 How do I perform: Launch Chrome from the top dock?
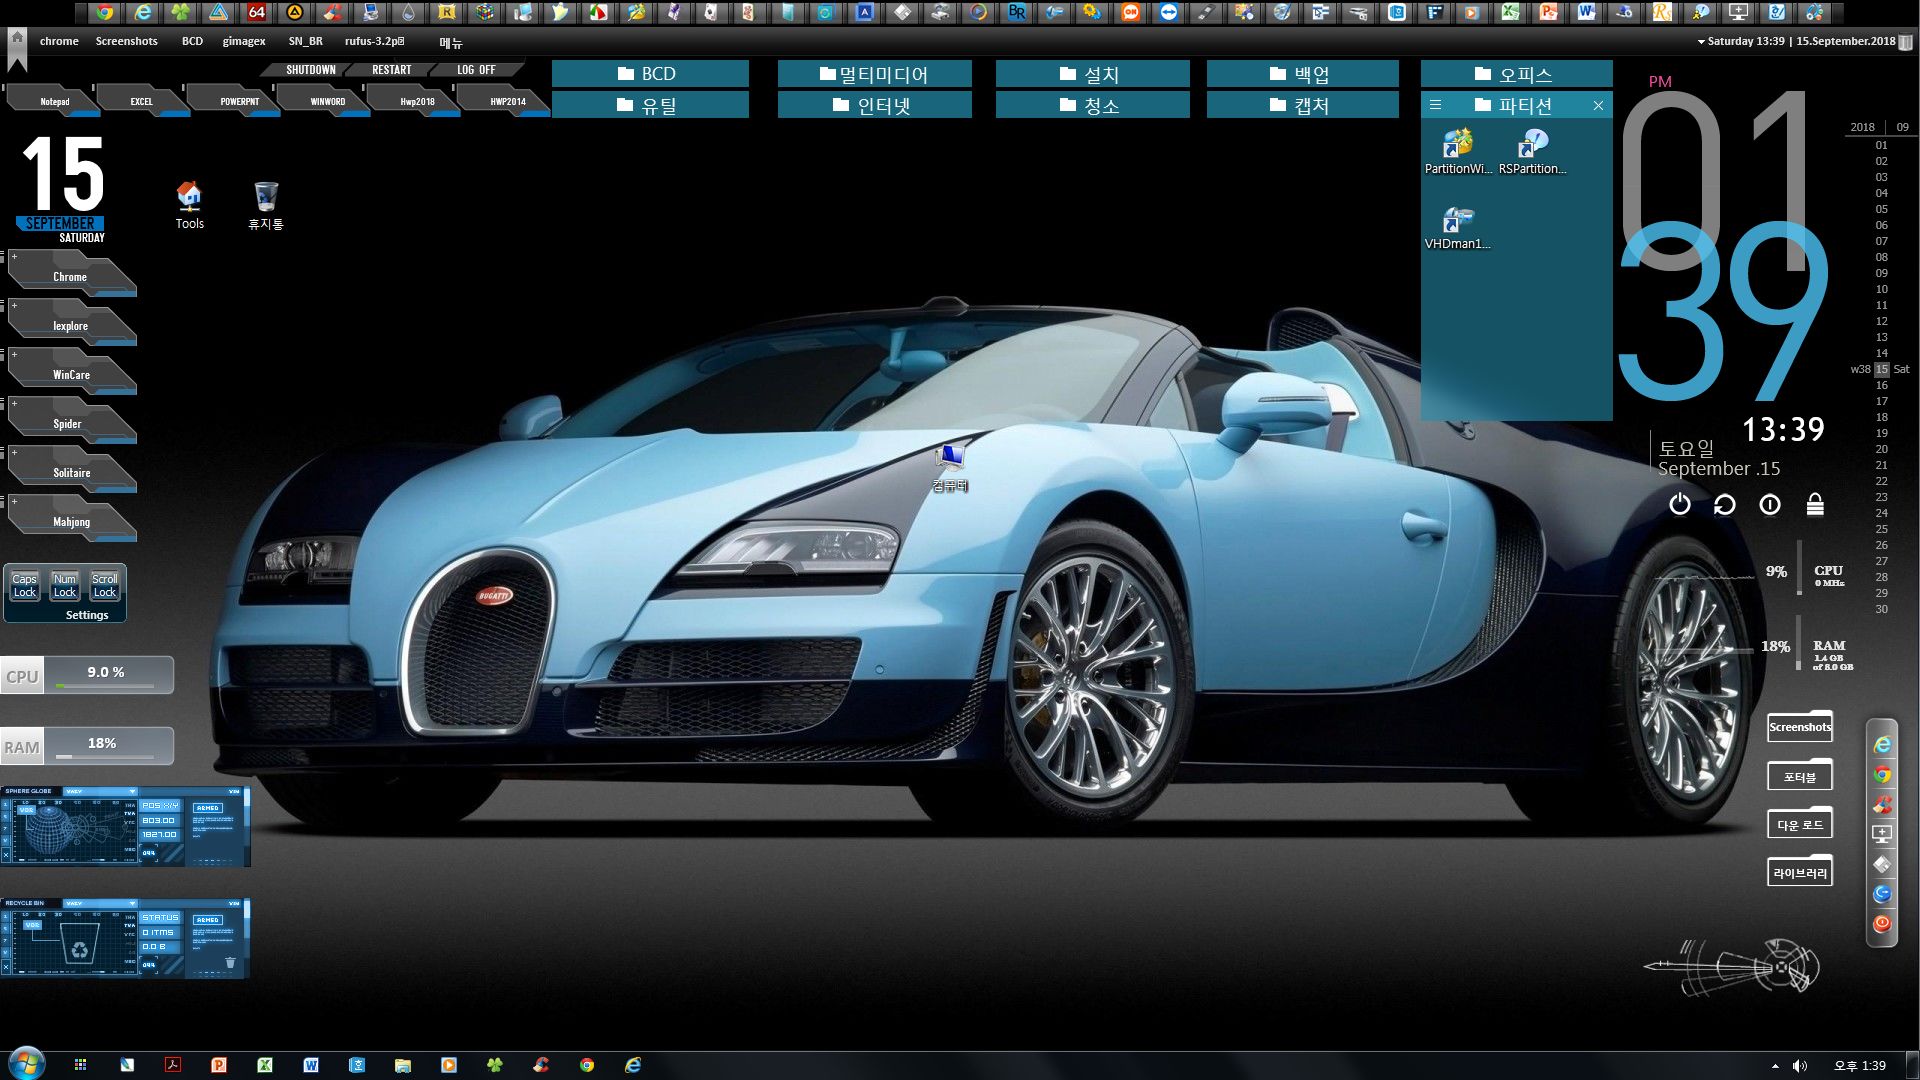(104, 12)
